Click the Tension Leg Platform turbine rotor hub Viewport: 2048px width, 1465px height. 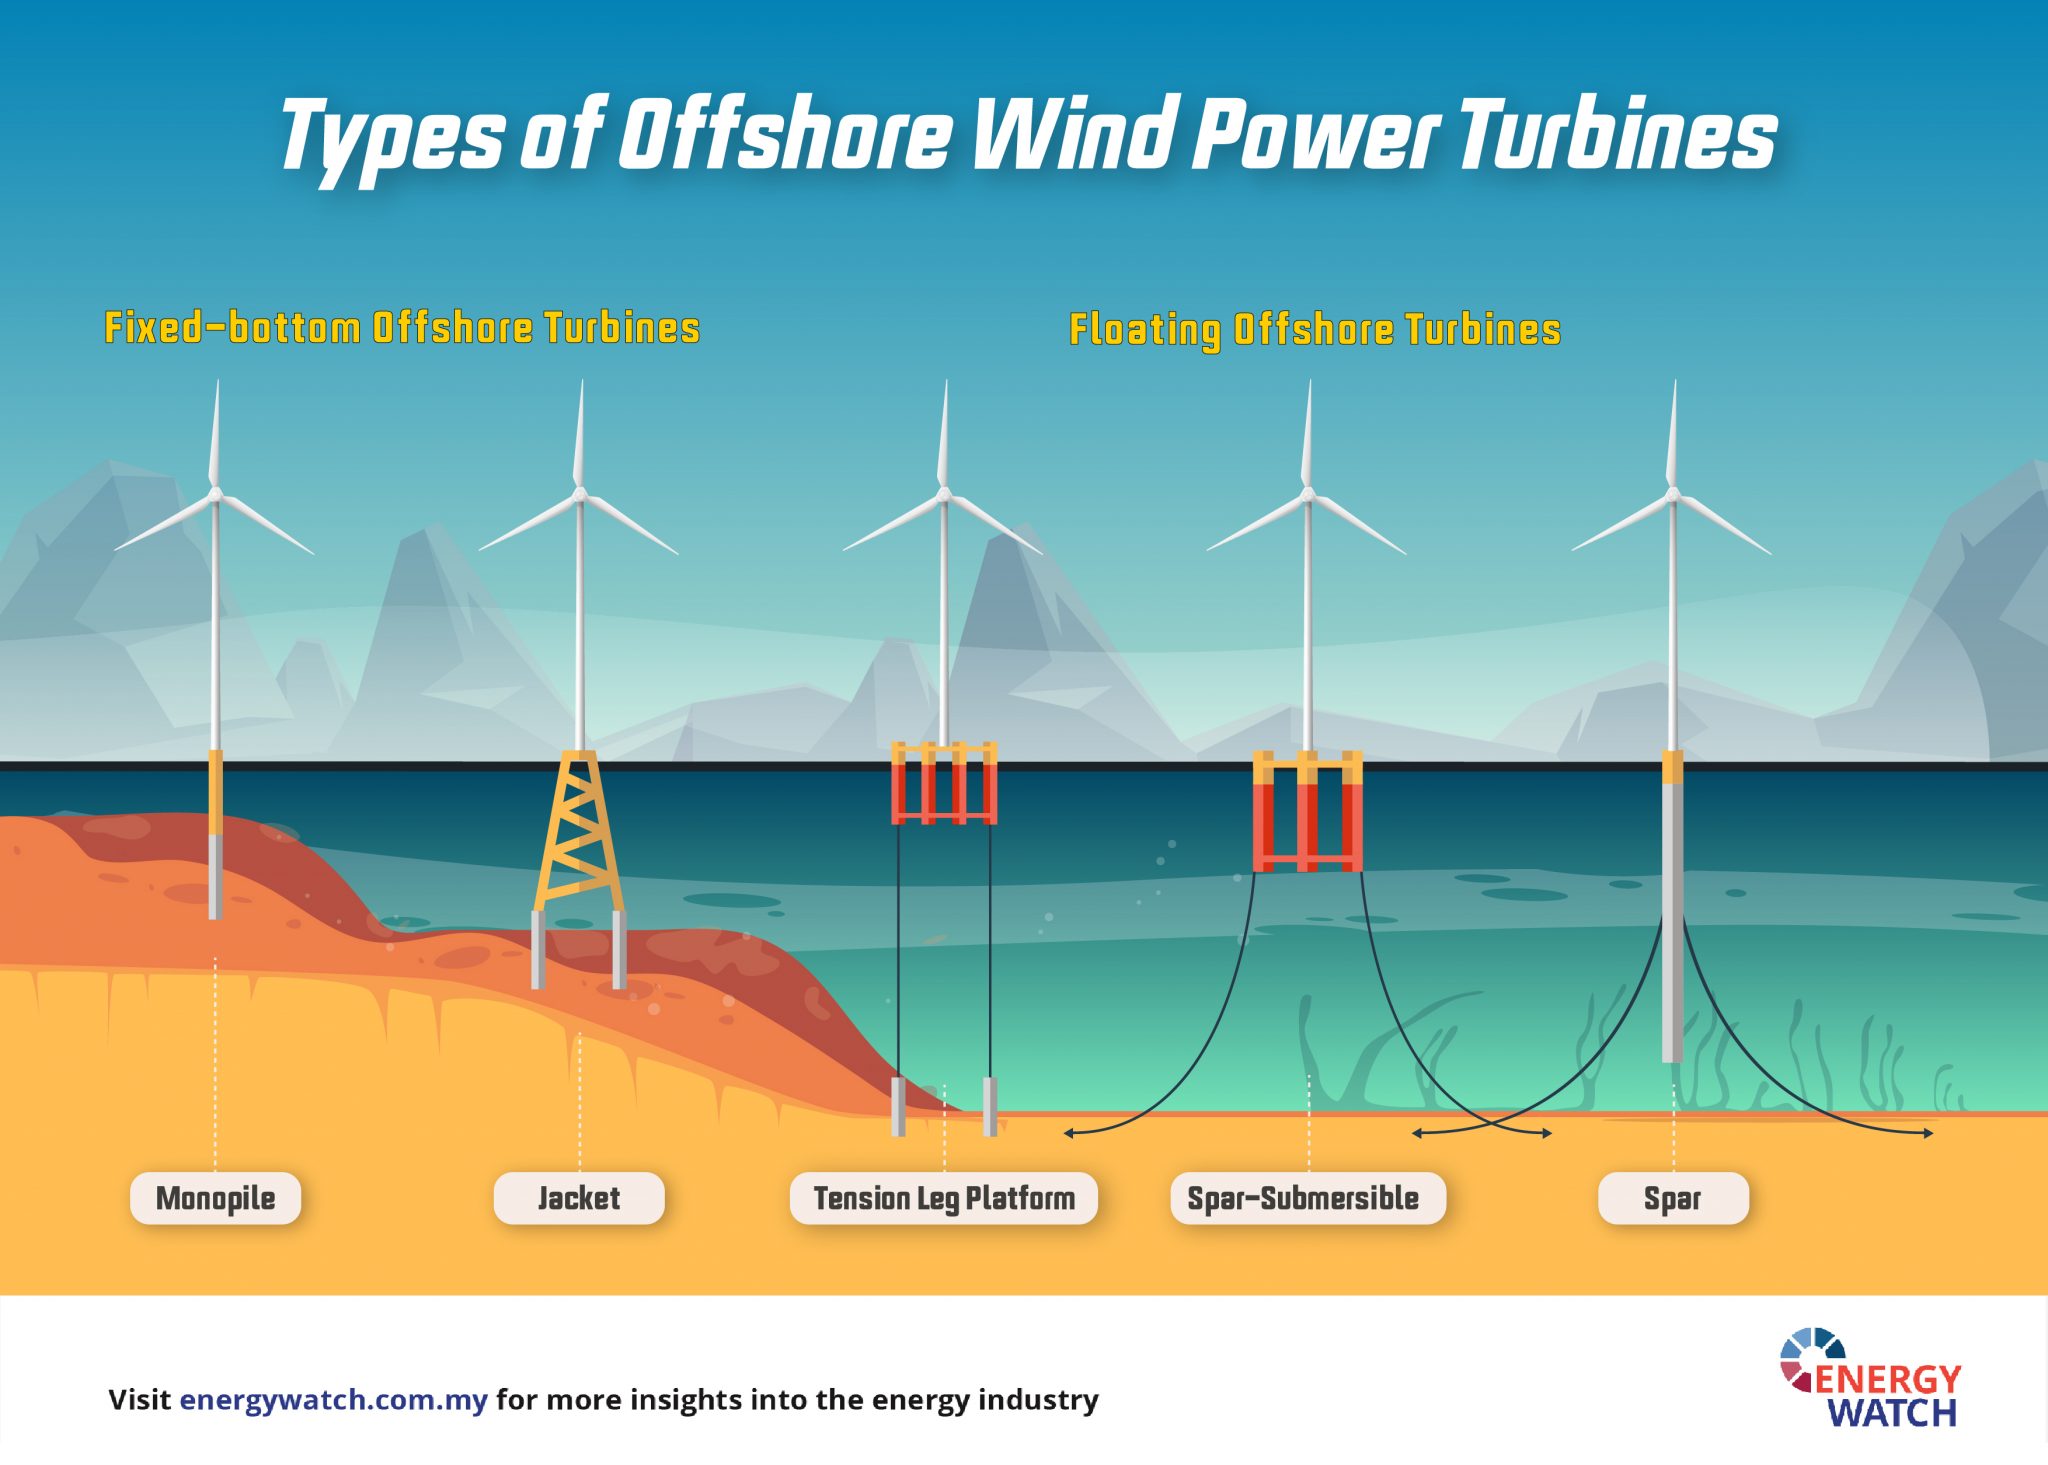943,495
